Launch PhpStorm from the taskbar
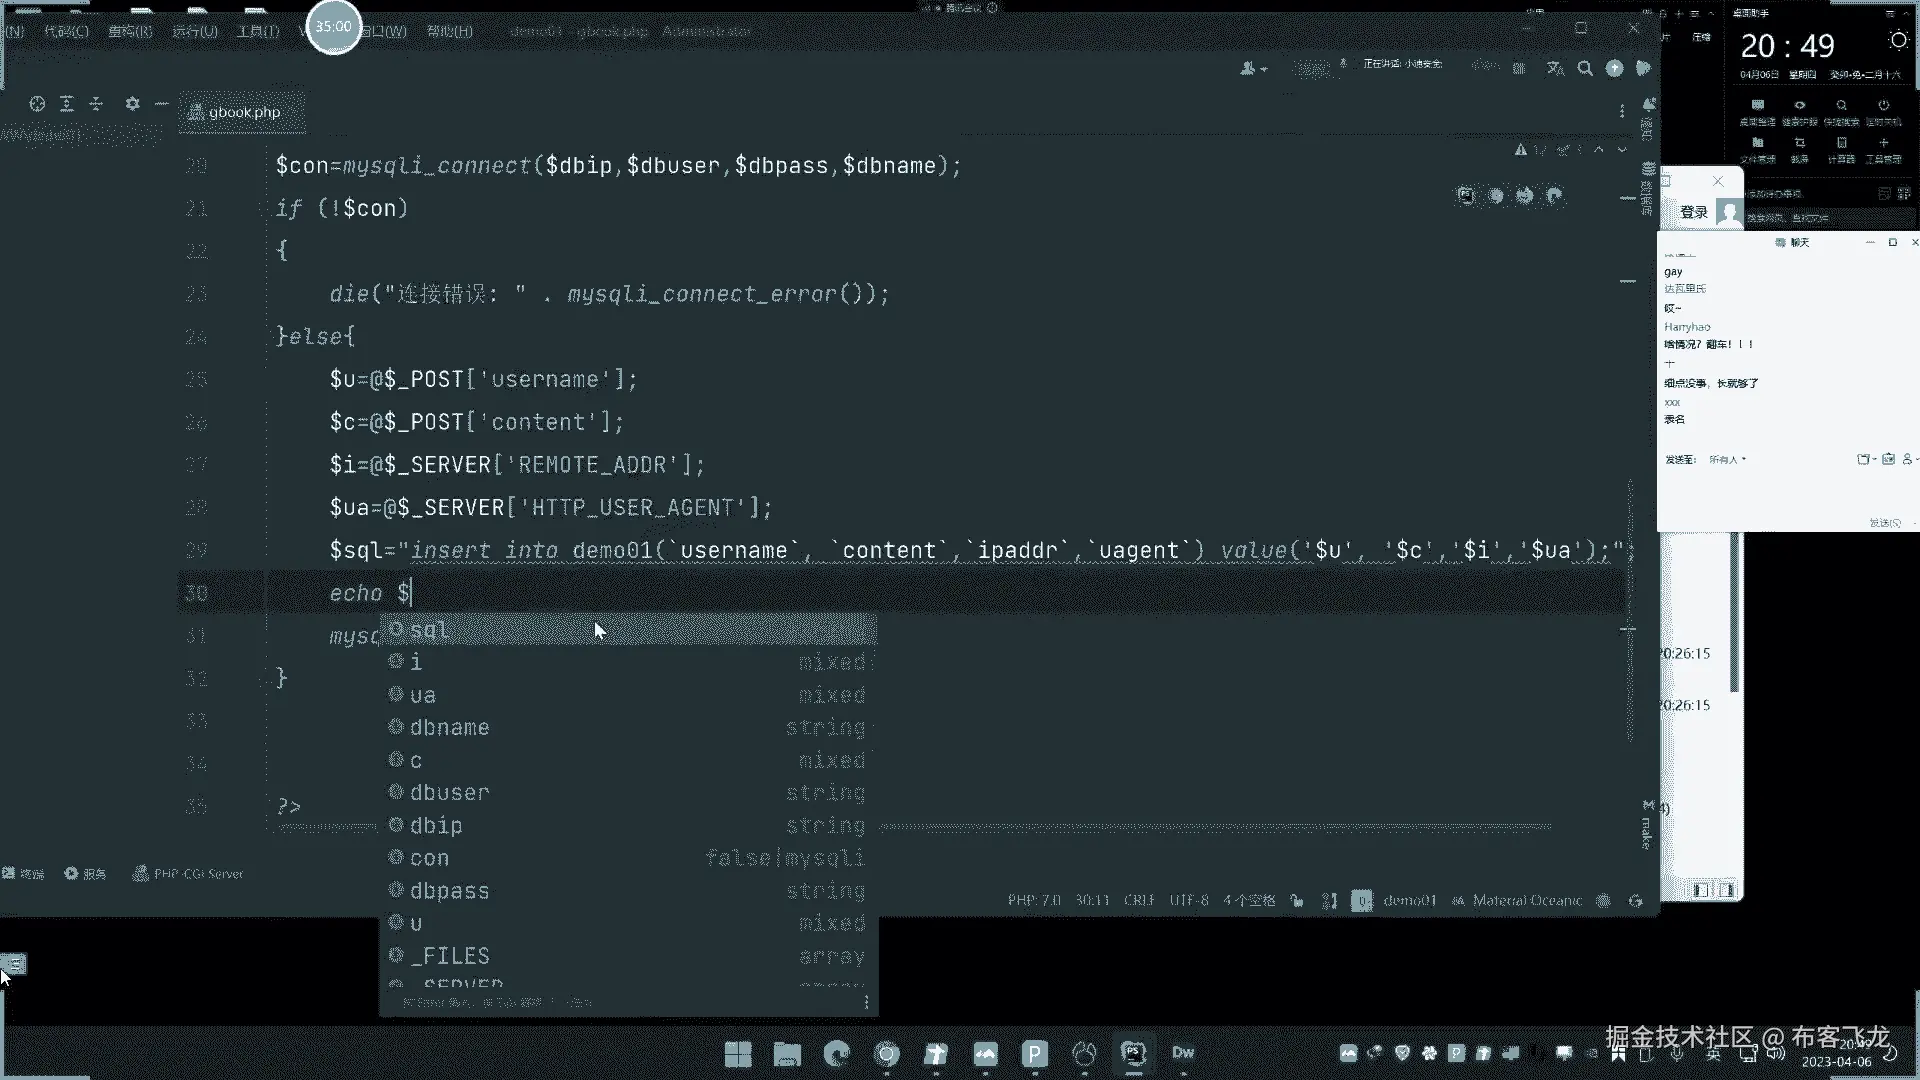 click(1133, 1053)
